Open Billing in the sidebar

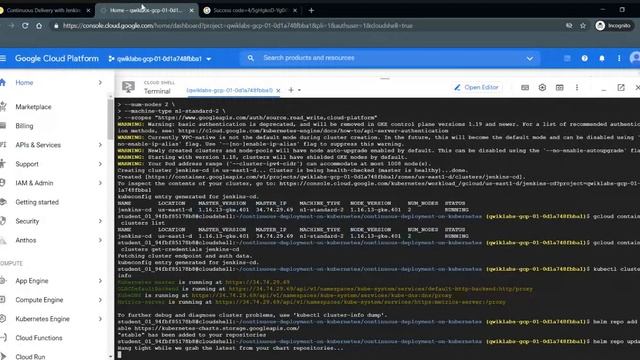(24, 126)
